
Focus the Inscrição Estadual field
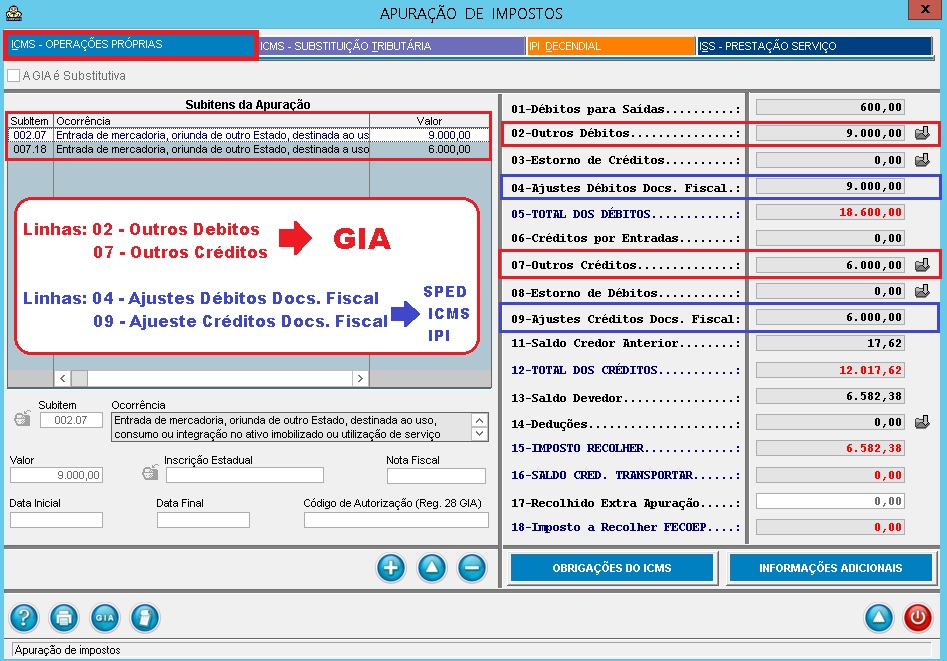[x=245, y=476]
